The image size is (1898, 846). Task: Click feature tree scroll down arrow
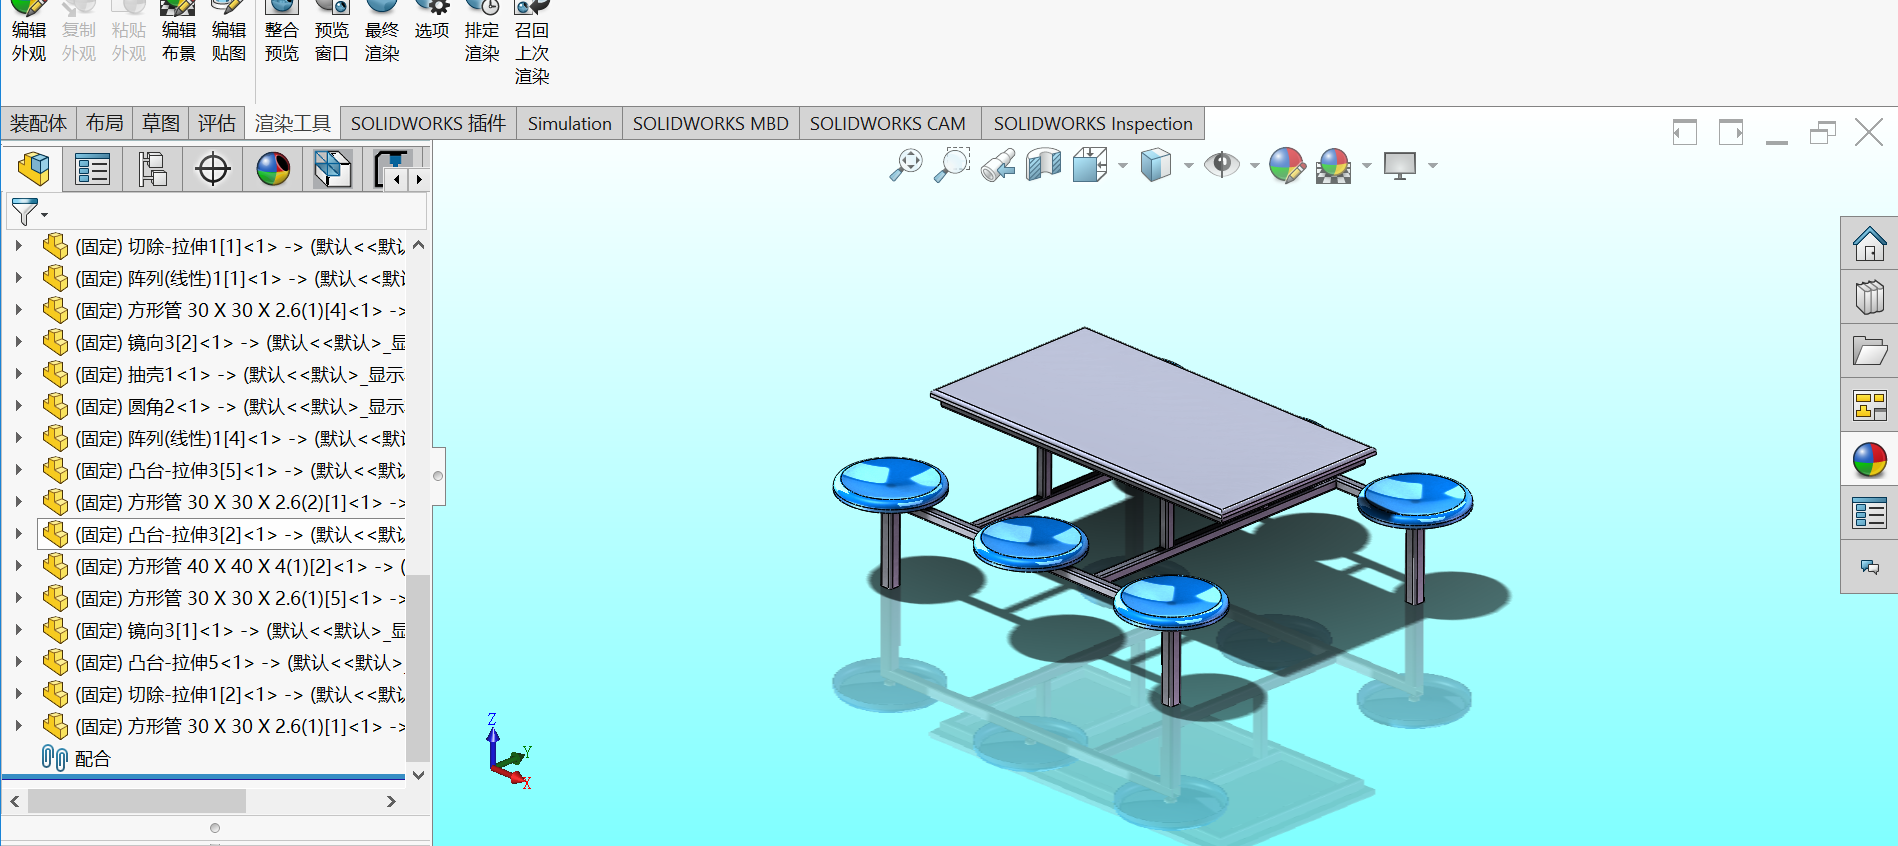tap(418, 774)
